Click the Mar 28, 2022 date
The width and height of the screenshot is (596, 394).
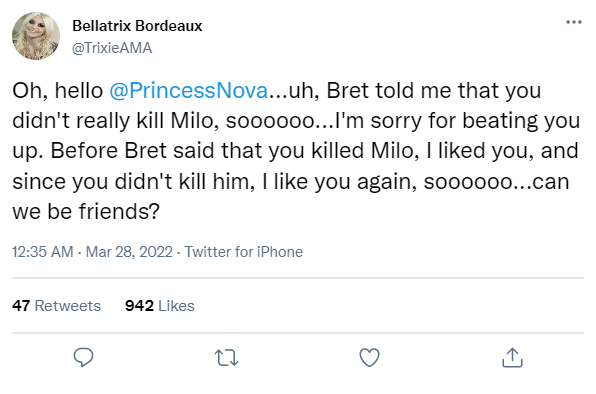pyautogui.click(x=129, y=252)
